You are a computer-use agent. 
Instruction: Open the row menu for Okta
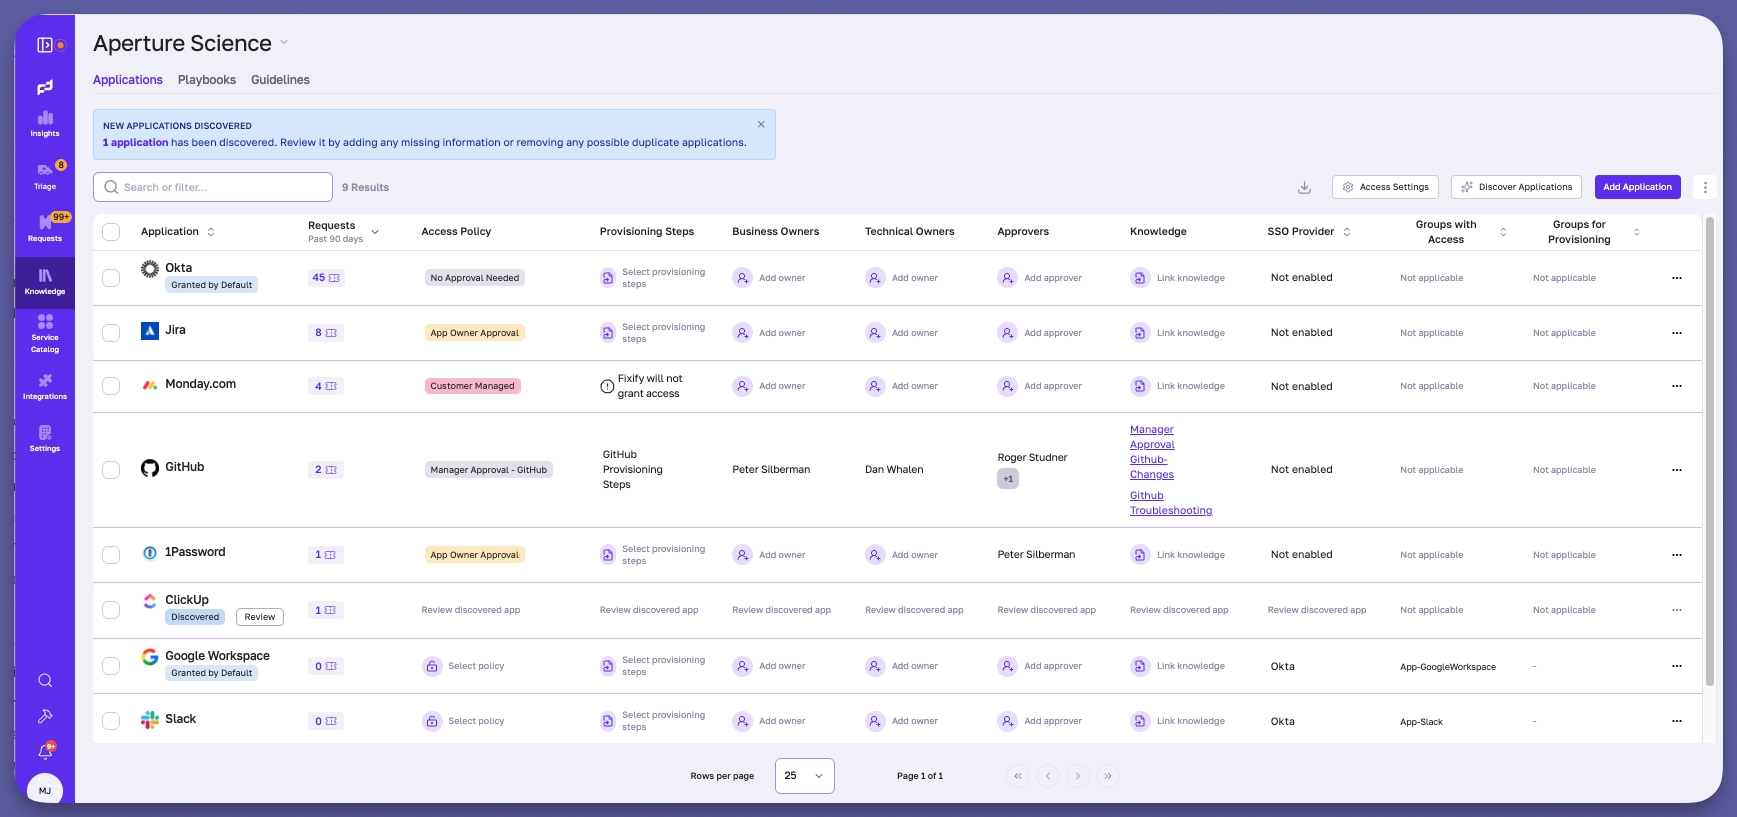[x=1677, y=278]
